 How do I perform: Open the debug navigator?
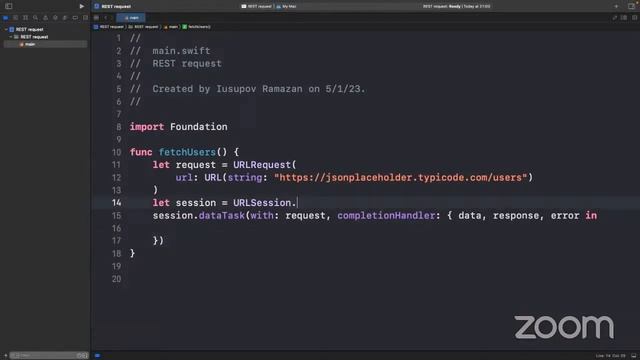pos(65,18)
